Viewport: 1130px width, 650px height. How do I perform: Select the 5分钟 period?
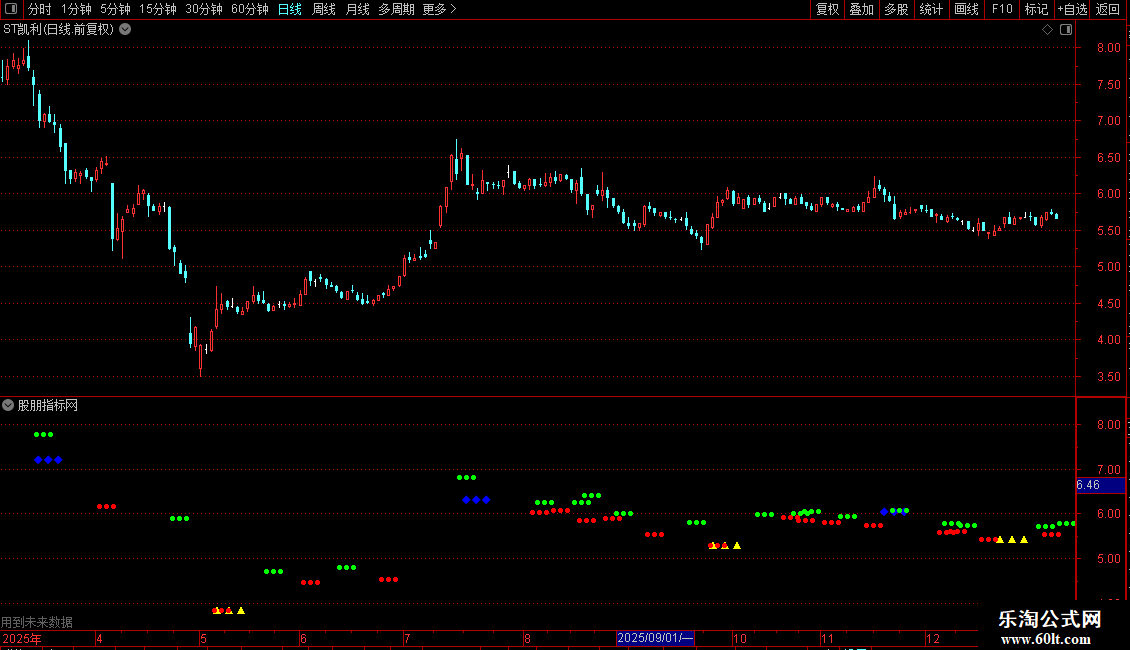pyautogui.click(x=115, y=9)
